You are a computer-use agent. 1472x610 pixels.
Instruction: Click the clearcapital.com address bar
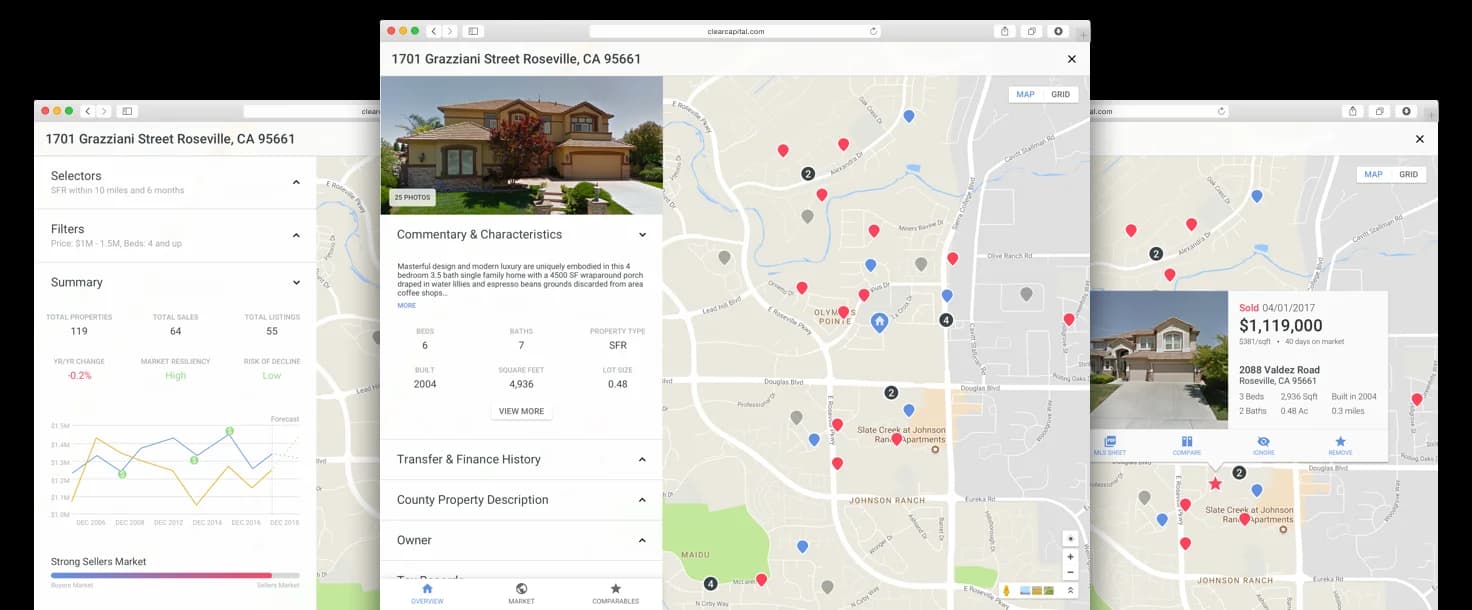735,31
